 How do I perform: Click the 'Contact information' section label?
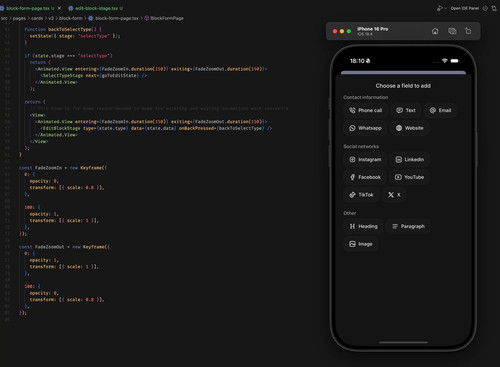point(366,97)
